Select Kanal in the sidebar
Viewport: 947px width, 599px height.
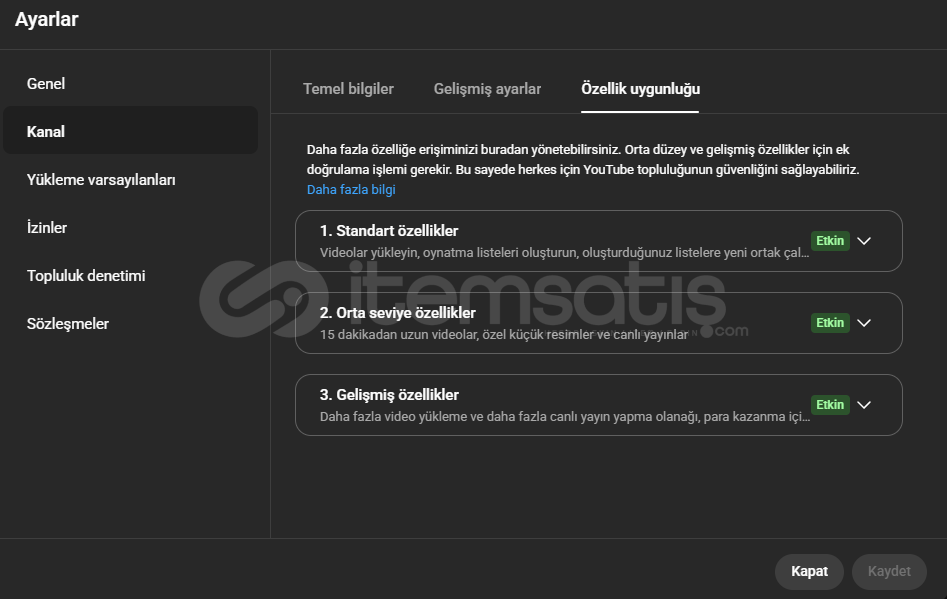pos(130,131)
